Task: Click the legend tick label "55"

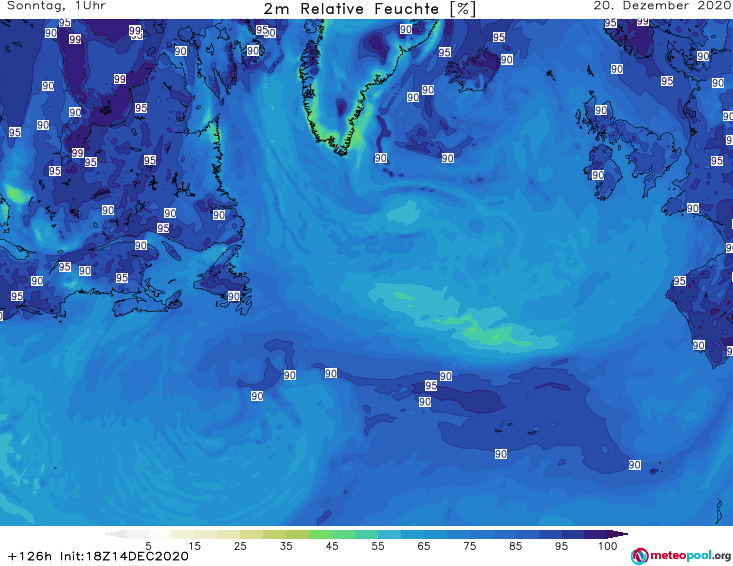Action: point(378,546)
